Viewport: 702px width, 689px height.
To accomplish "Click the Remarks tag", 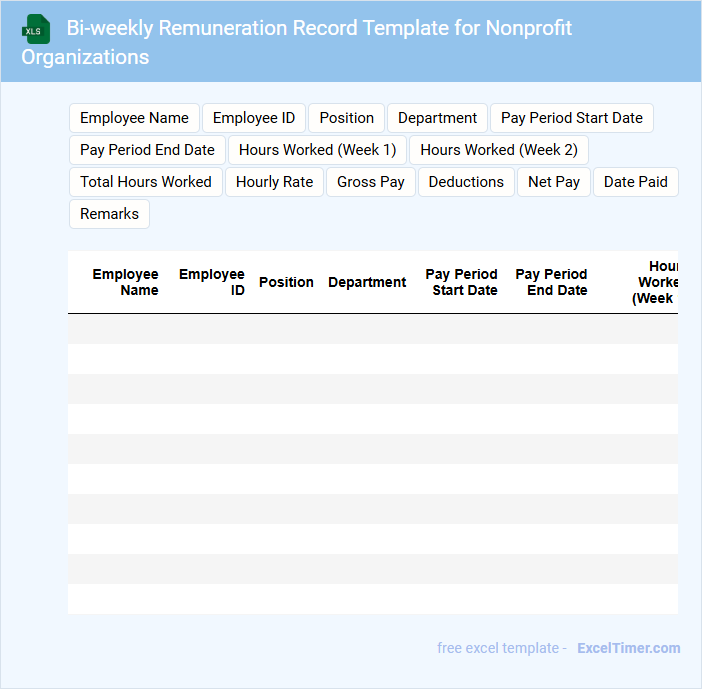I will click(109, 214).
